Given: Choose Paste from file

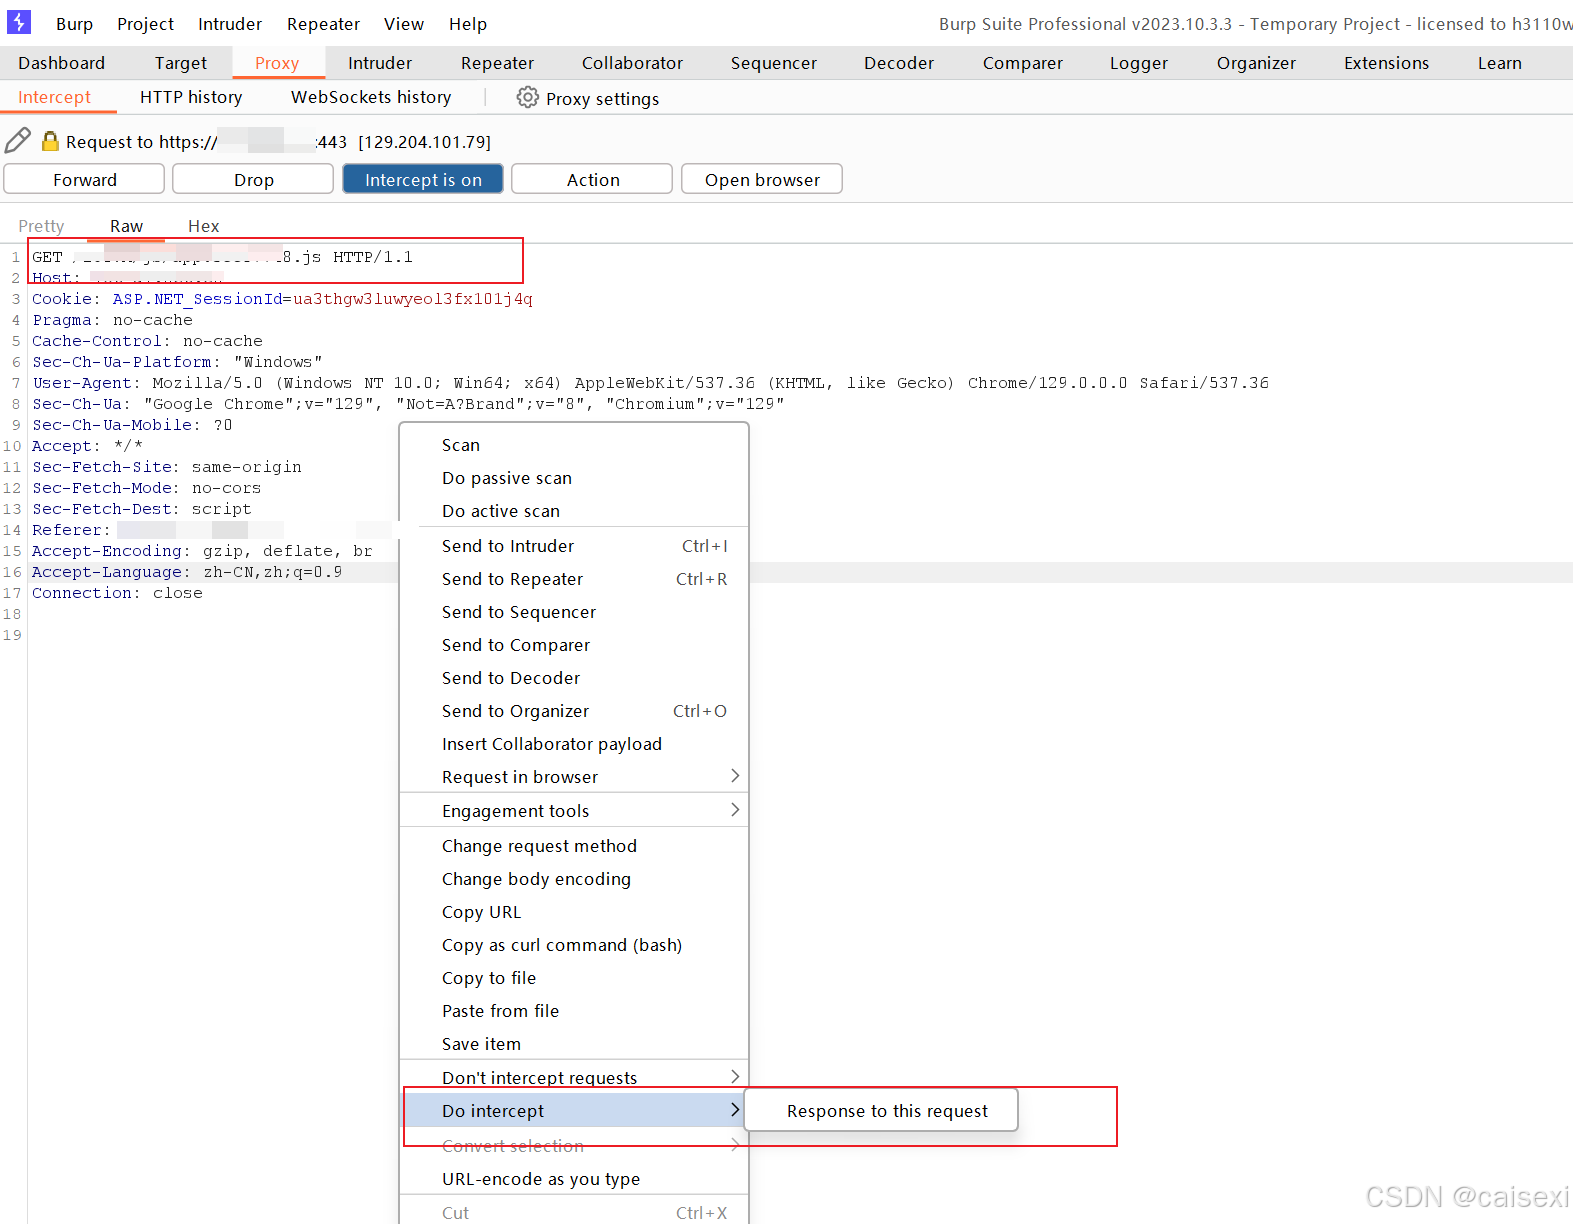Looking at the screenshot, I should [x=574, y=1011].
